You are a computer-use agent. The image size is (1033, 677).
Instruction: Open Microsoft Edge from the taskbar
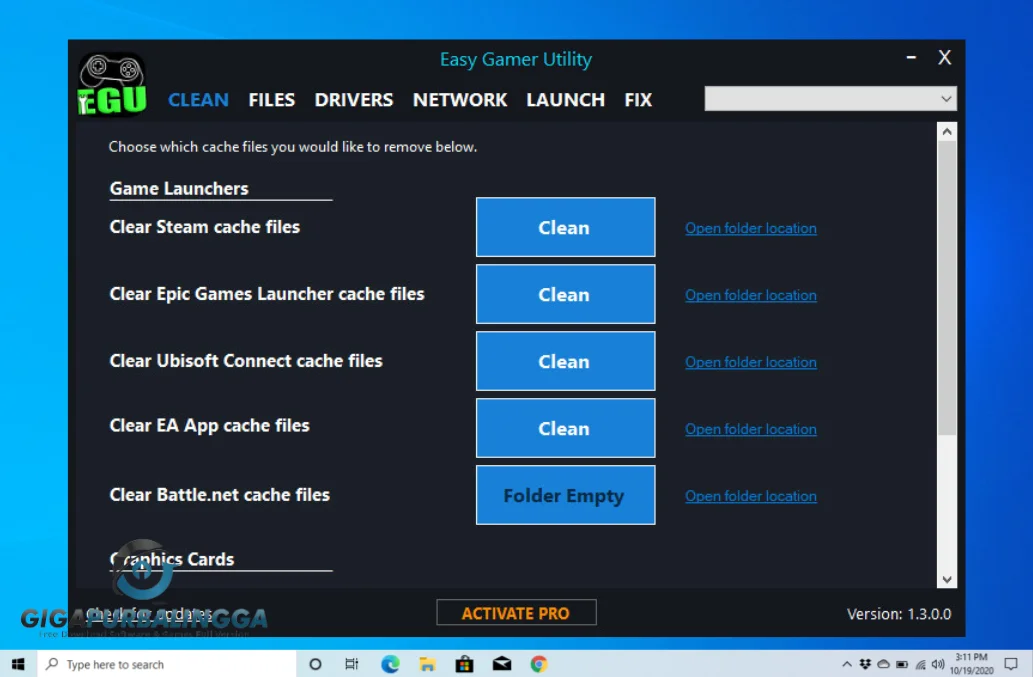pyautogui.click(x=390, y=663)
